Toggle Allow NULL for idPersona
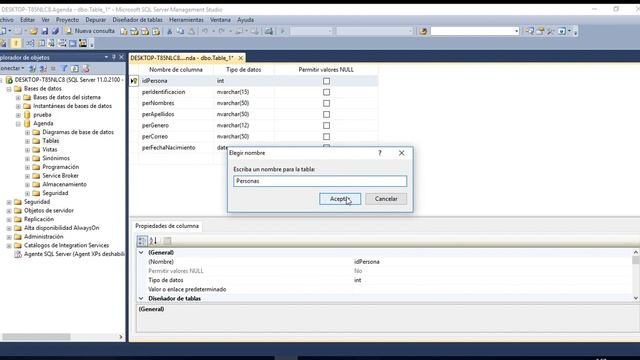The image size is (640, 360). click(x=327, y=81)
